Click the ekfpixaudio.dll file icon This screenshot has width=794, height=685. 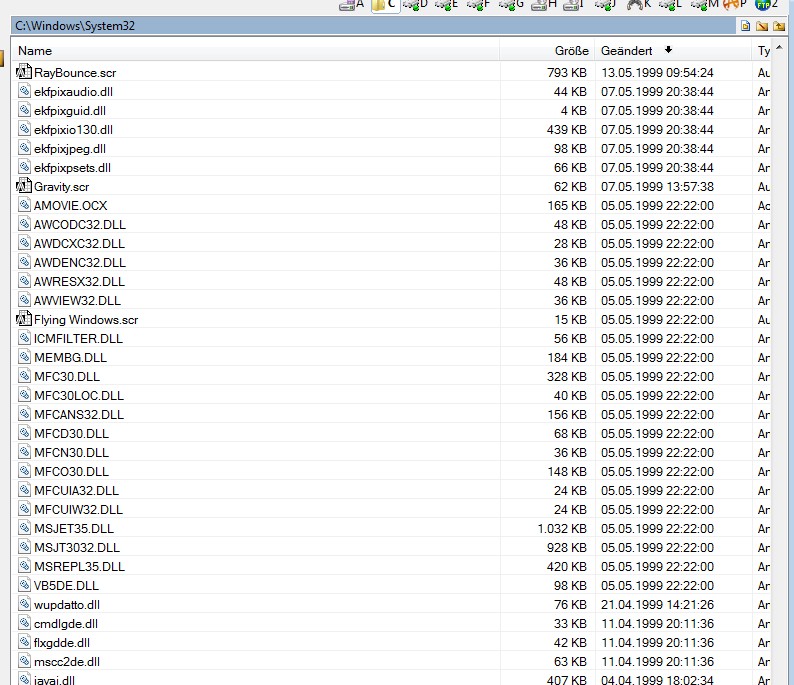tap(24, 91)
